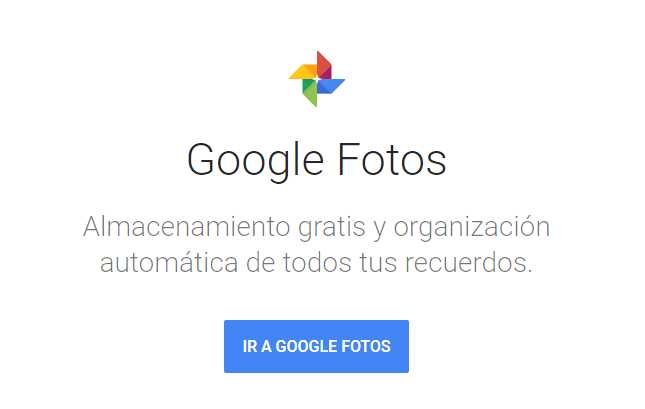Click the yellow blade of the pinwheel

point(303,72)
